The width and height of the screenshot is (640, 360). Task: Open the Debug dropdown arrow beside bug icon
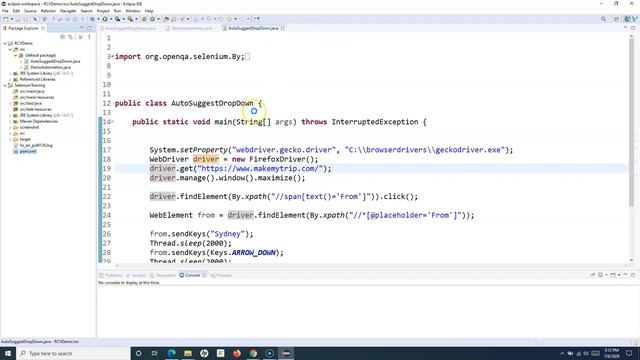coord(98,19)
